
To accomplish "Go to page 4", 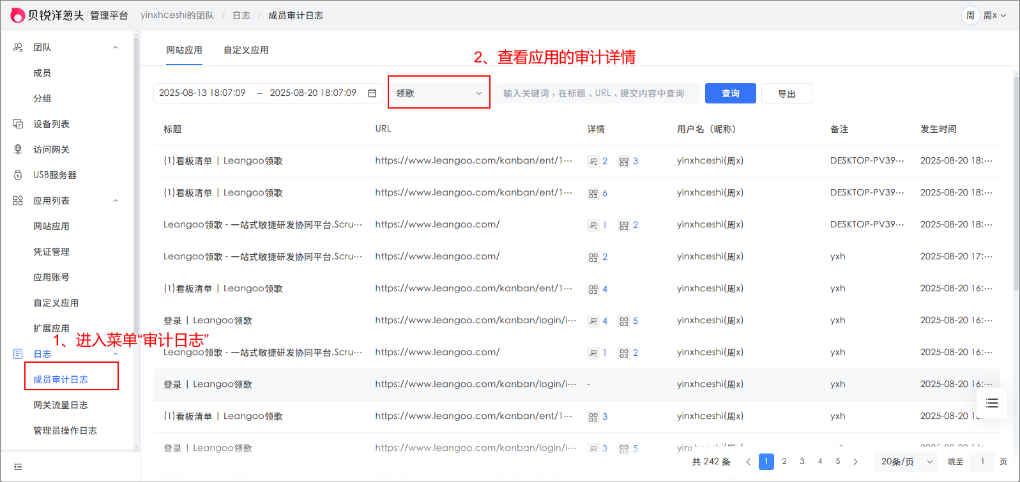I will (x=820, y=461).
